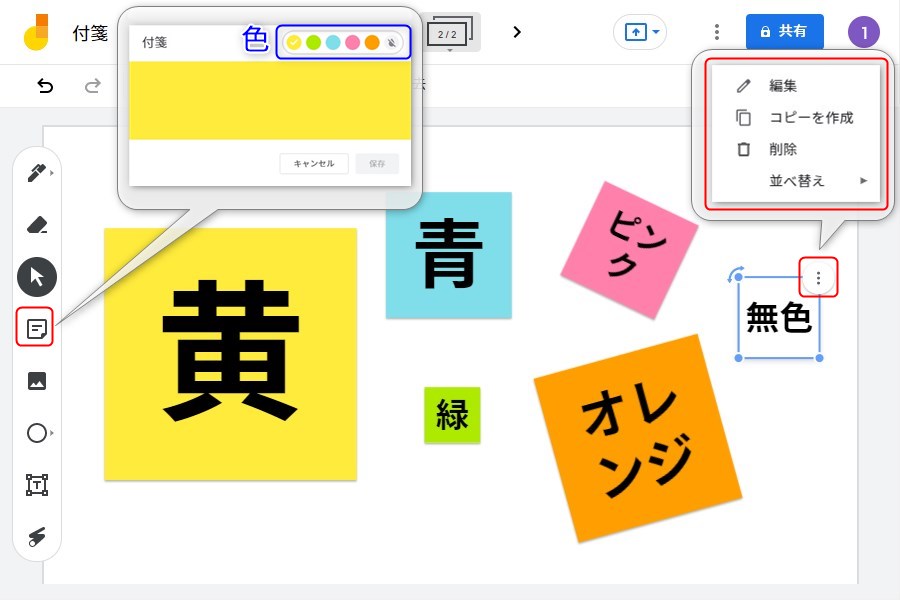Click the rotate handle of 無色 note
The image size is (900, 600).
click(735, 274)
